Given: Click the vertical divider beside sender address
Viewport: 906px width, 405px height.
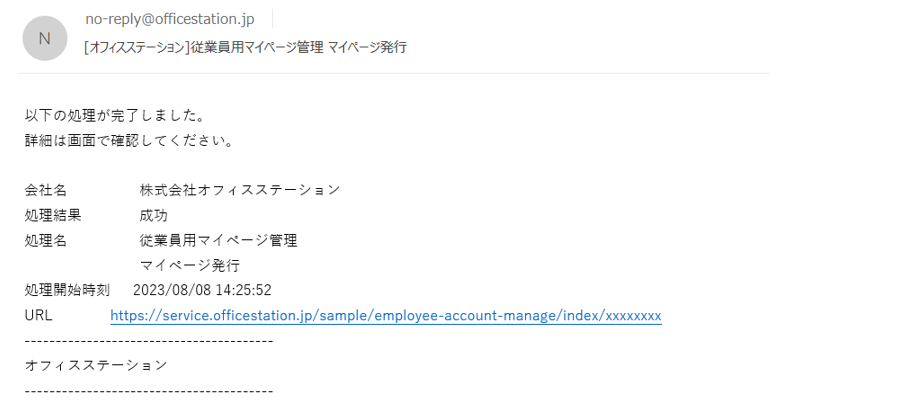Looking at the screenshot, I should 272,19.
